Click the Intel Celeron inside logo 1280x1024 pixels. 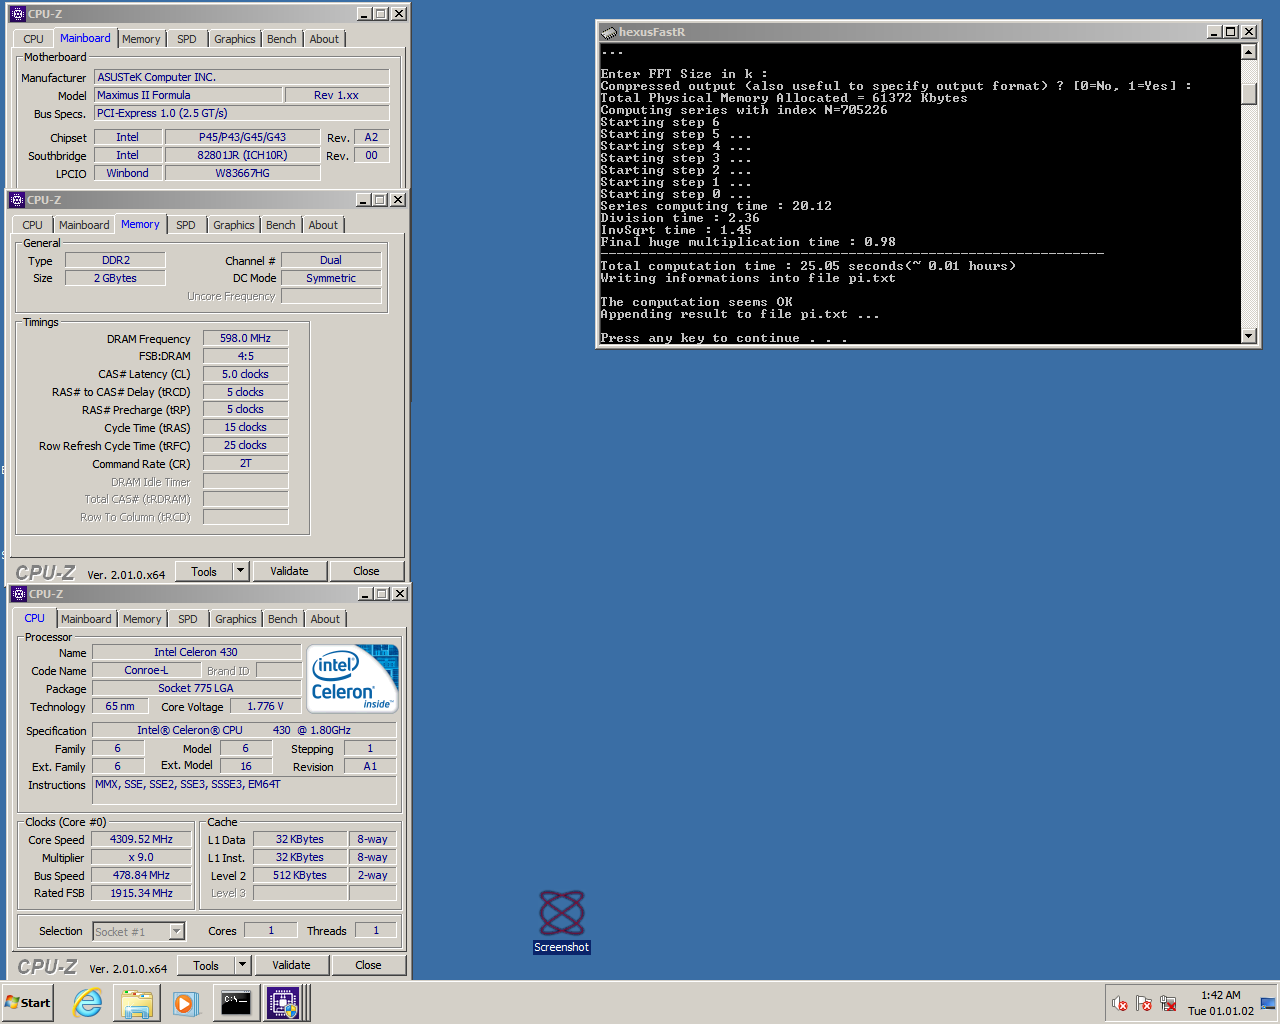coord(353,678)
